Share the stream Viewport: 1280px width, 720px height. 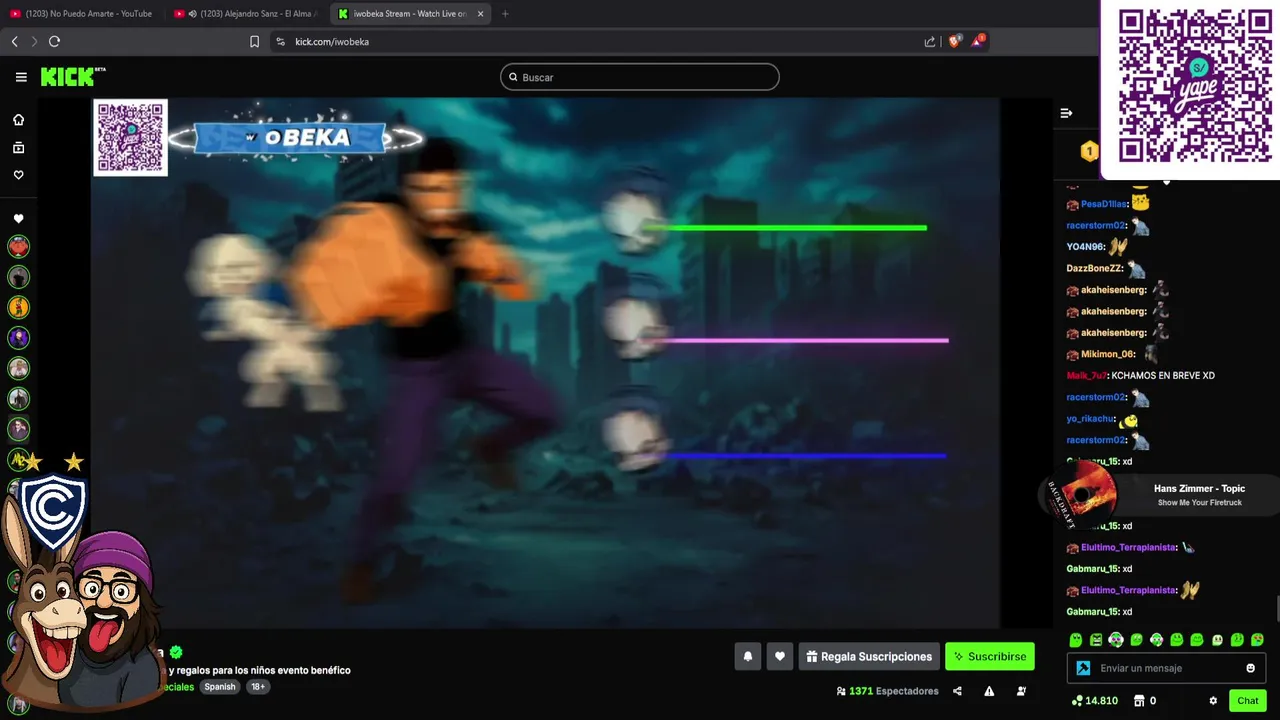click(957, 691)
